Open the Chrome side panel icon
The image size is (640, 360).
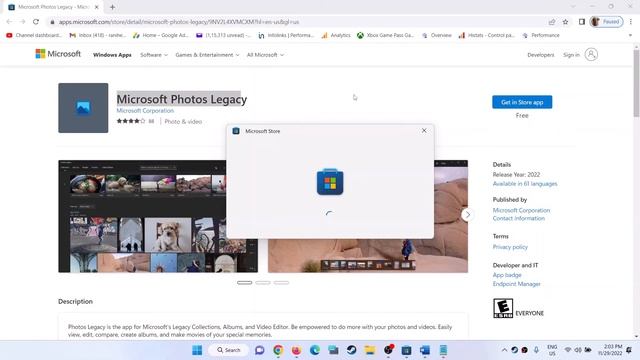click(582, 22)
